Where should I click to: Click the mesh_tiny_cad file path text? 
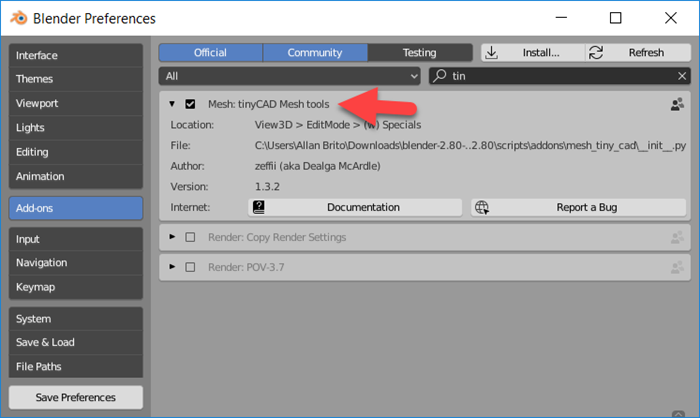pyautogui.click(x=470, y=146)
